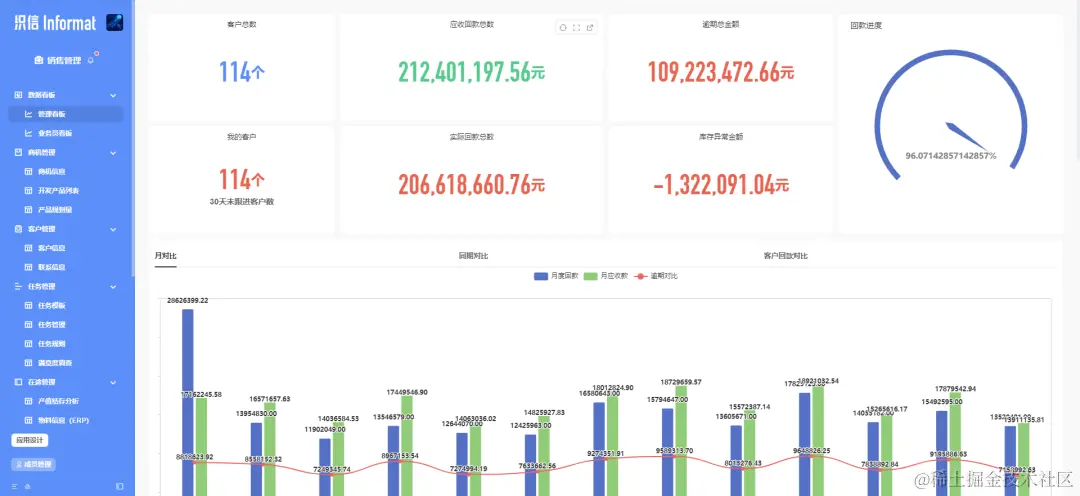Click the line-chart icon of 管理看板
Screen dimensions: 1080x496
point(29,114)
